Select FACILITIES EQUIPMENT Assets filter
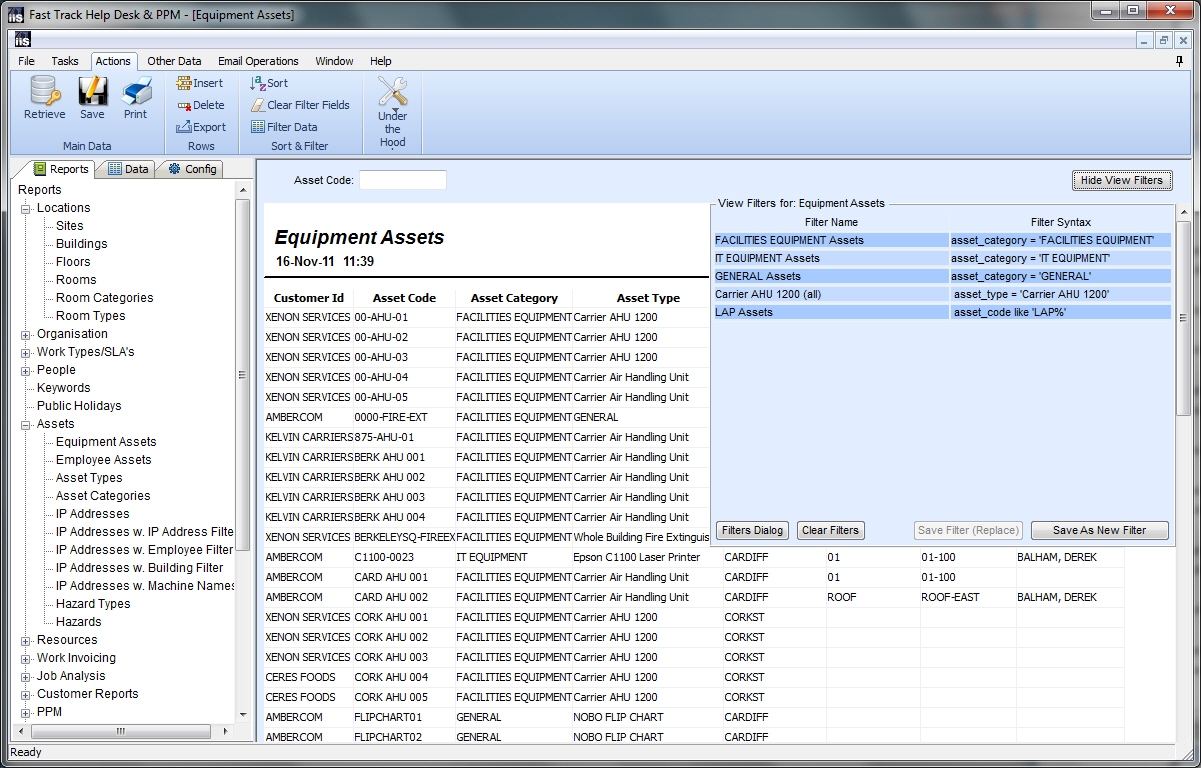Screen dimensions: 1201x768 point(943,240)
